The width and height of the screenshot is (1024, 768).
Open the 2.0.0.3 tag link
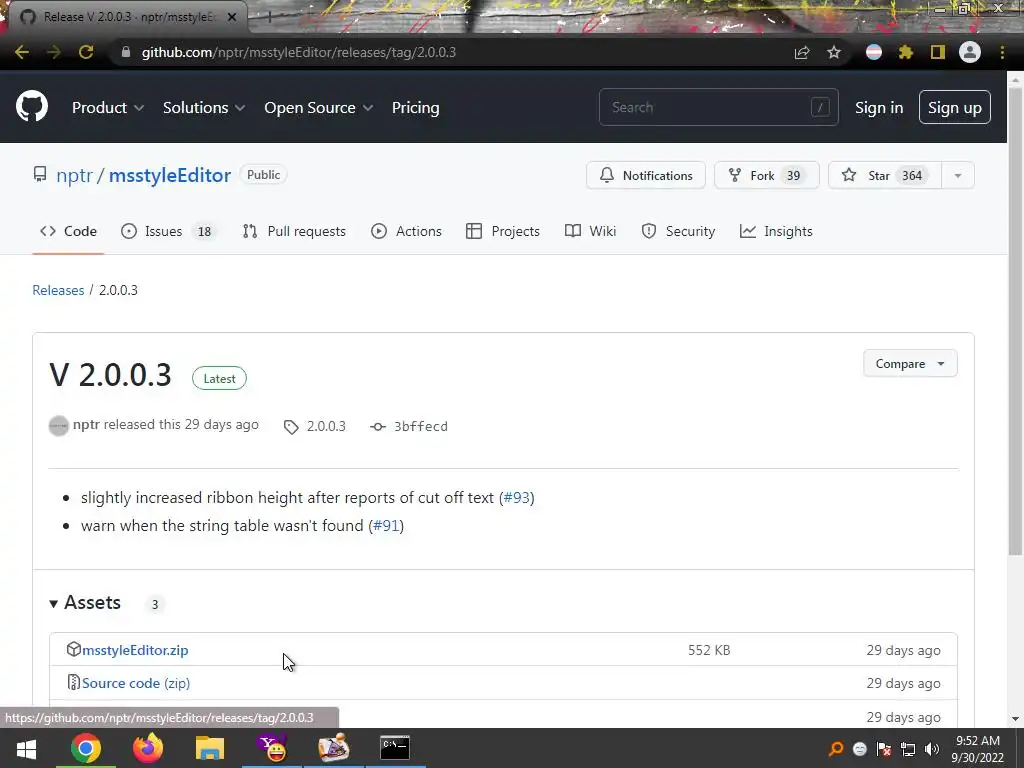coord(326,426)
